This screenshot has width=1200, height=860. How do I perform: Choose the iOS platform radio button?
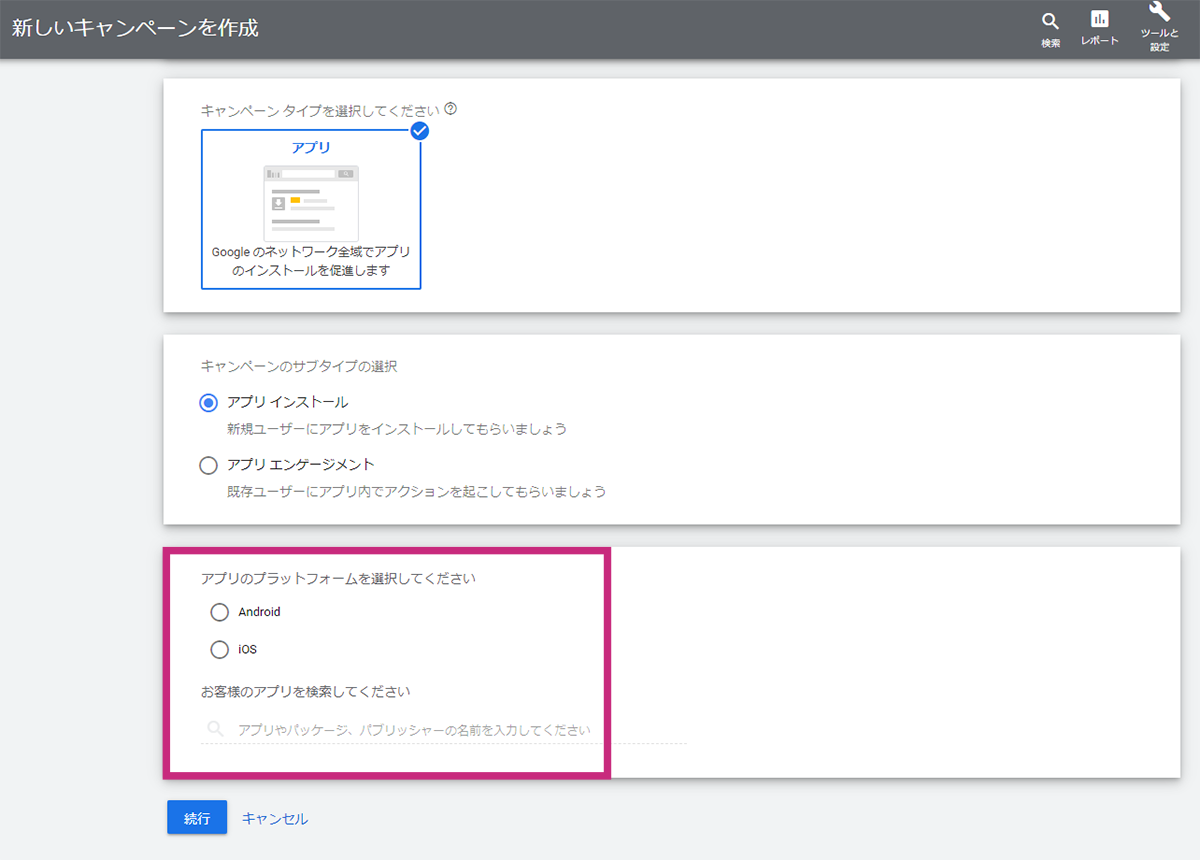tap(219, 649)
